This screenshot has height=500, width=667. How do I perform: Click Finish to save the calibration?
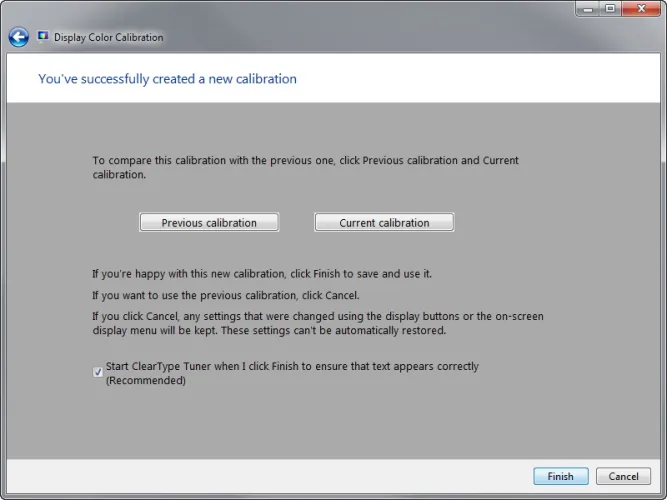coord(561,476)
